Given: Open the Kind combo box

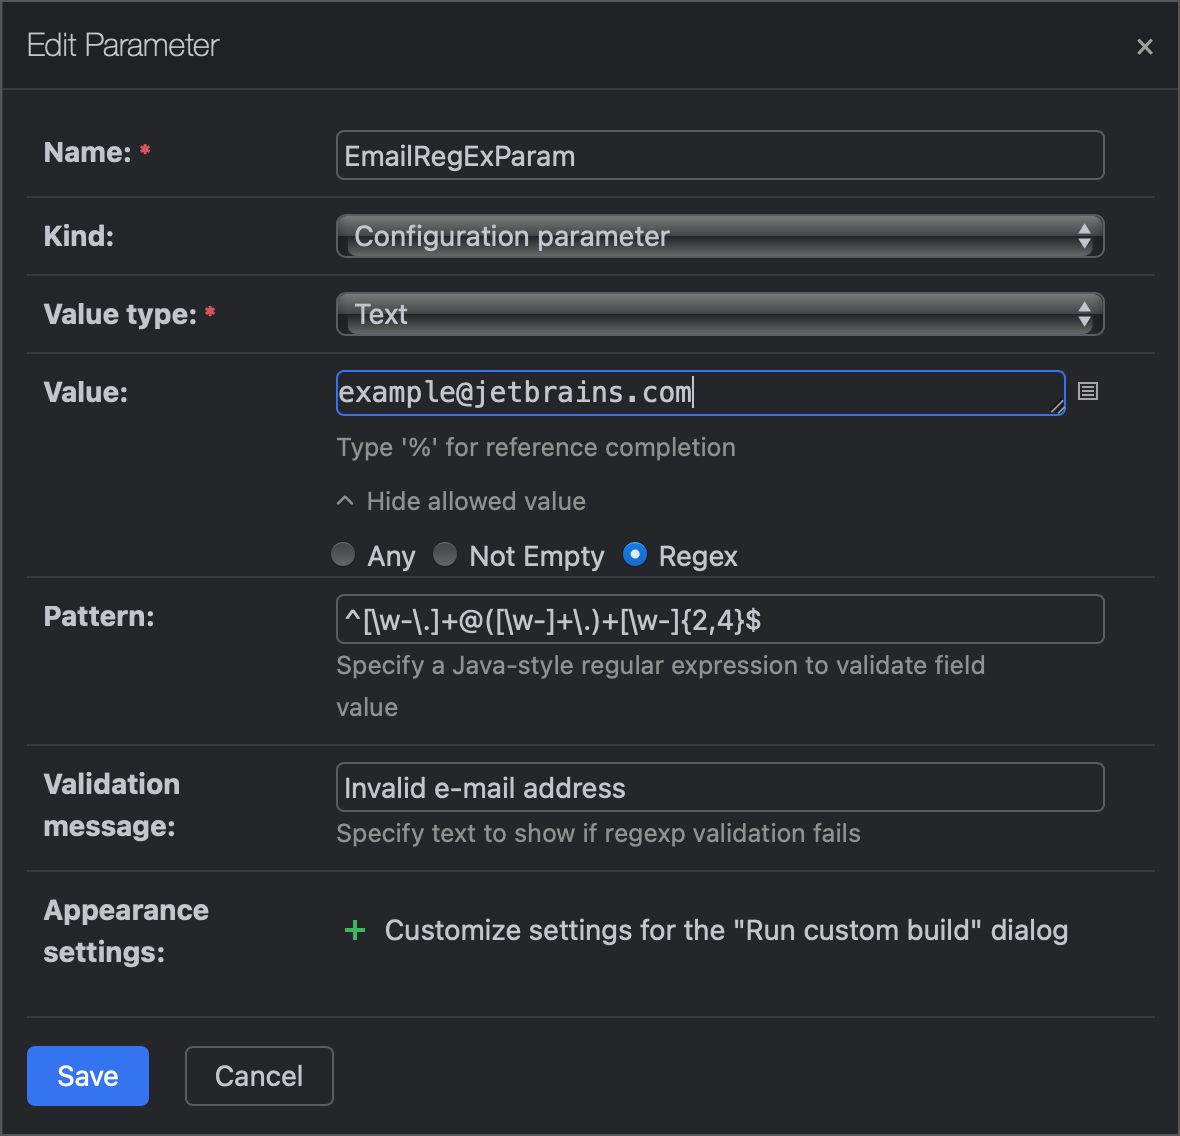Looking at the screenshot, I should tap(719, 236).
